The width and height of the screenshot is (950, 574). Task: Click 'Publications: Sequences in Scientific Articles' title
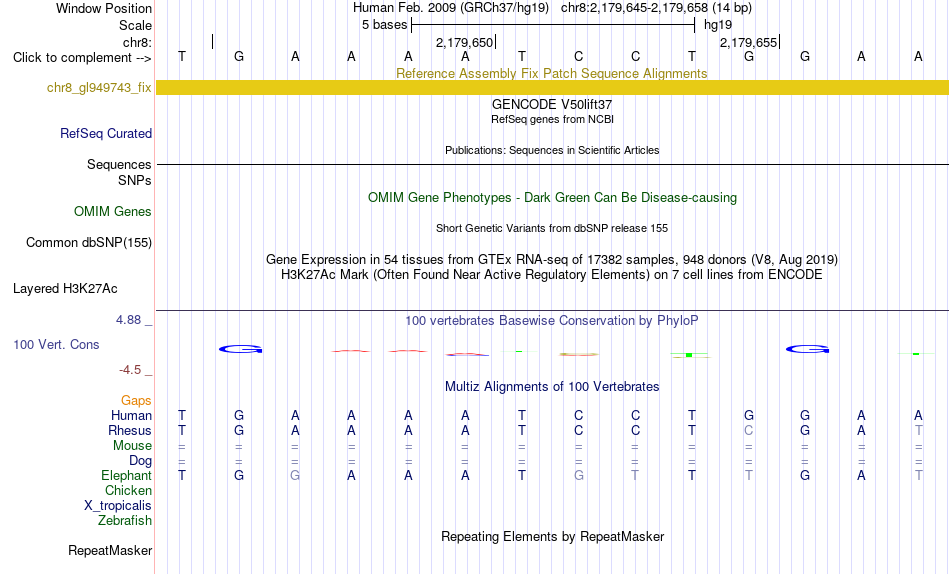pyautogui.click(x=552, y=150)
